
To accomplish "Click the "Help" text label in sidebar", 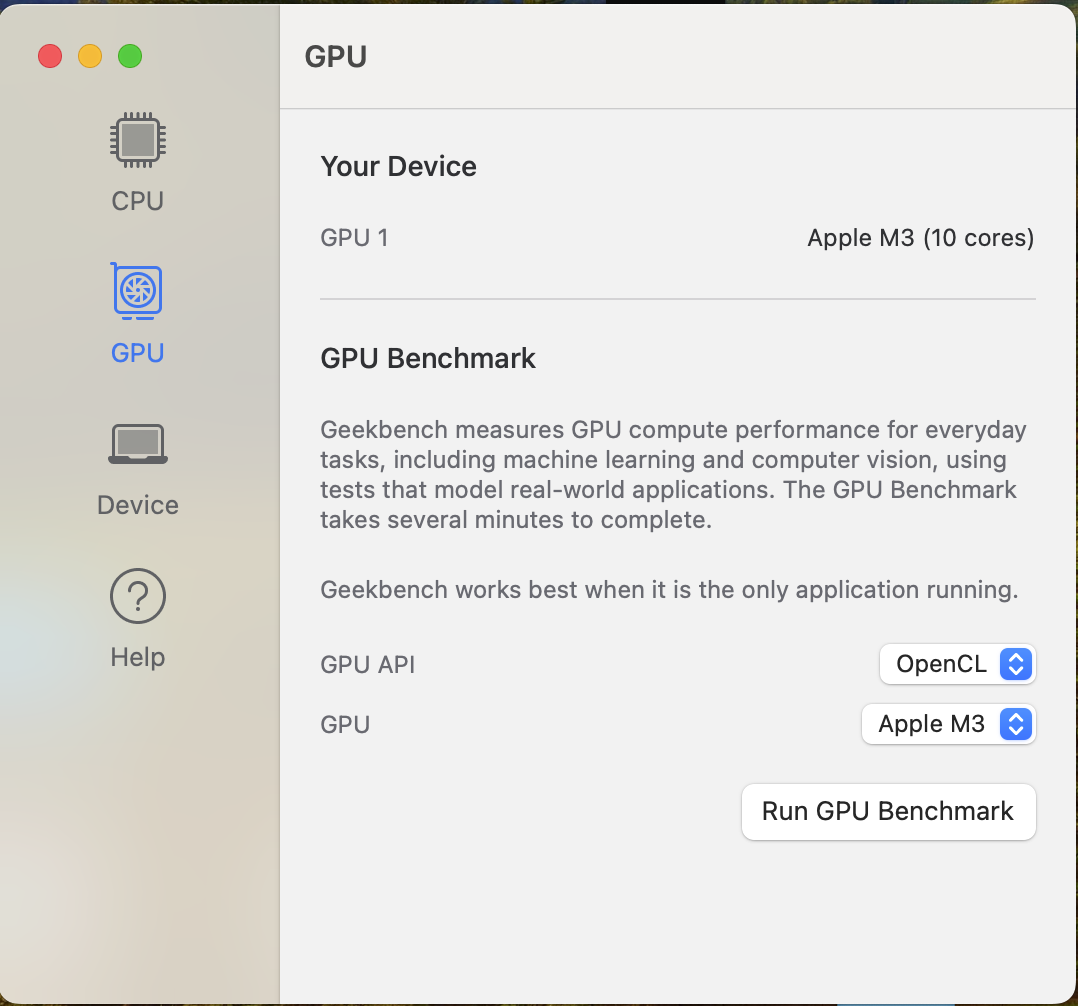I will pos(138,657).
